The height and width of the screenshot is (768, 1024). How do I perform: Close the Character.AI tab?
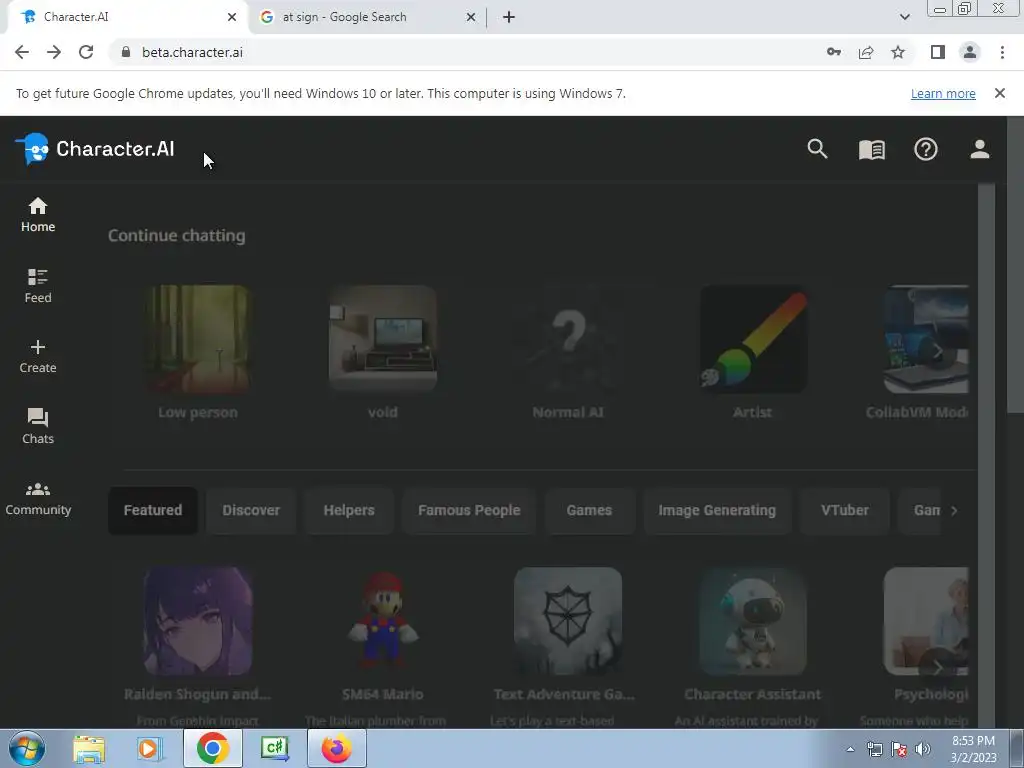pyautogui.click(x=232, y=17)
